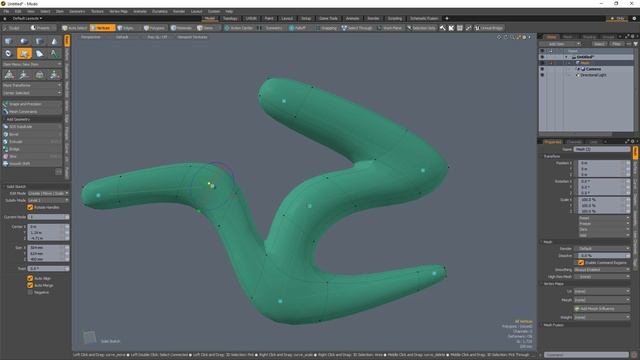Open the Mesh Constraints panel
The image size is (640, 360).
pos(32,111)
